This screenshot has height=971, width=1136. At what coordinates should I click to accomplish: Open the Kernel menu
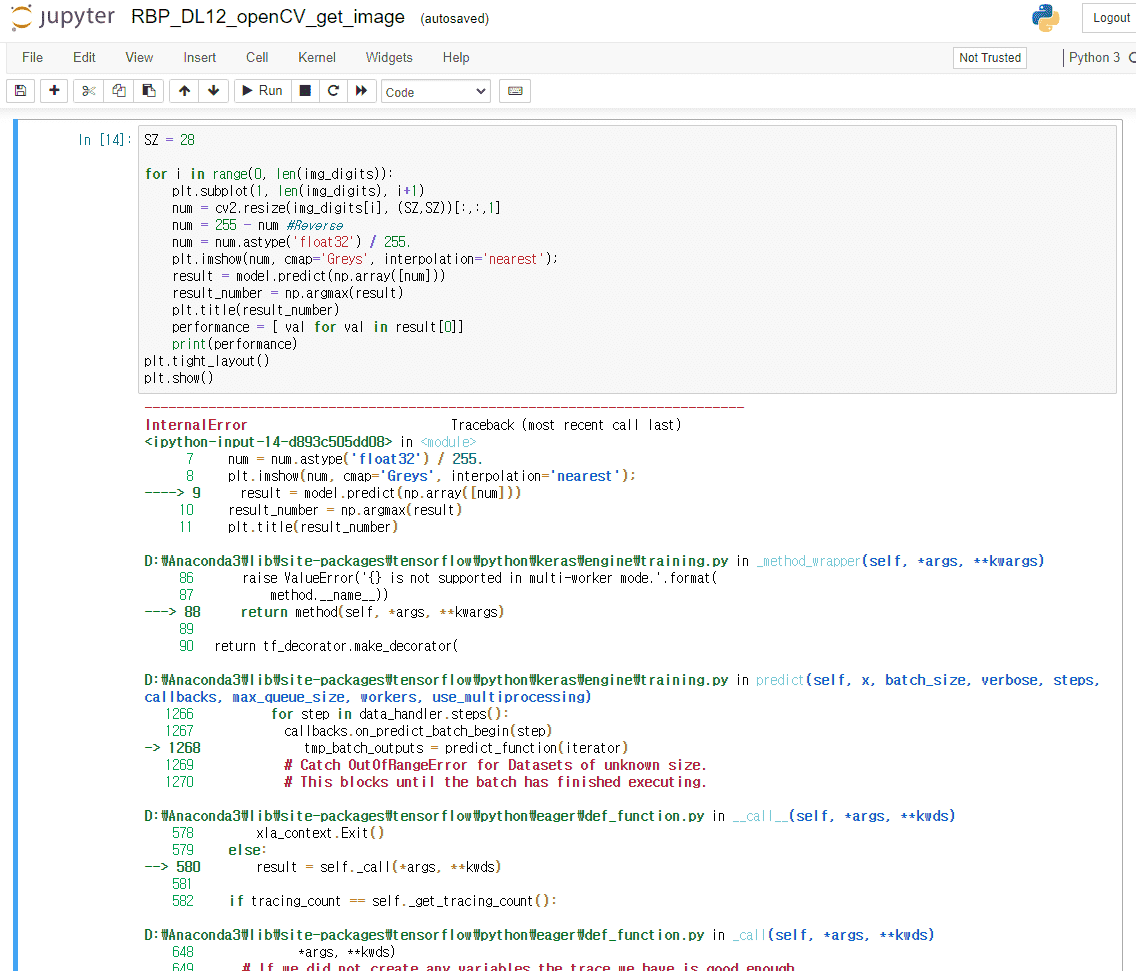(x=317, y=57)
